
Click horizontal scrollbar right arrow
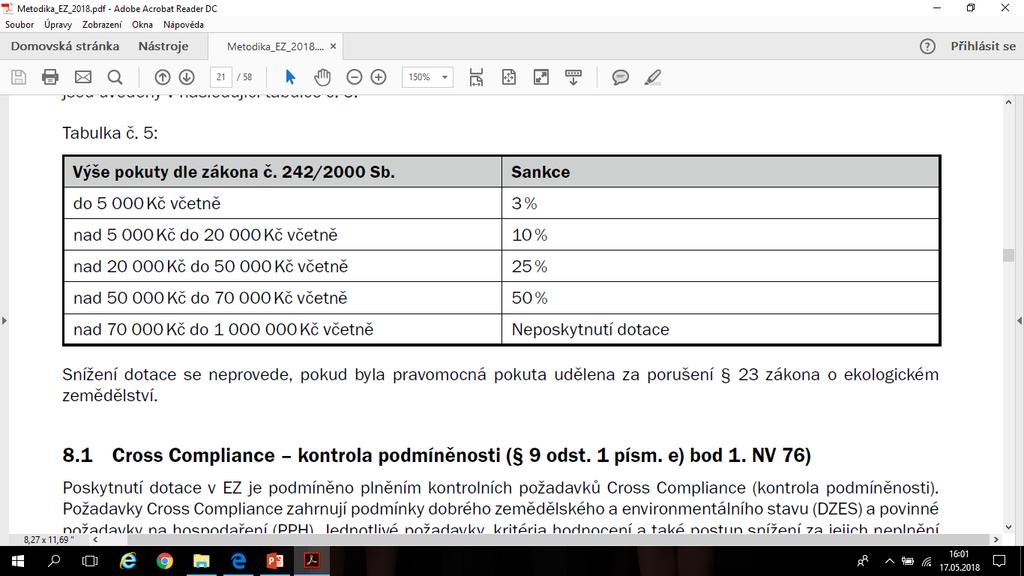(x=996, y=539)
